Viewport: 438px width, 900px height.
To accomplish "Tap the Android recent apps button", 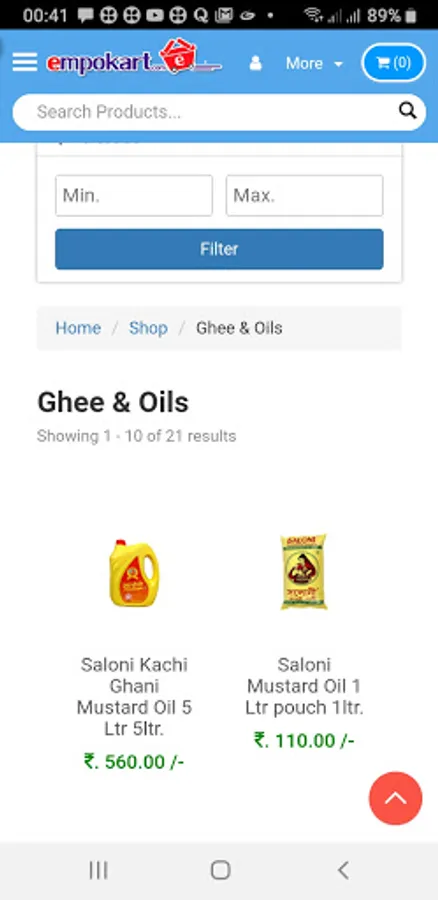I will coord(98,871).
